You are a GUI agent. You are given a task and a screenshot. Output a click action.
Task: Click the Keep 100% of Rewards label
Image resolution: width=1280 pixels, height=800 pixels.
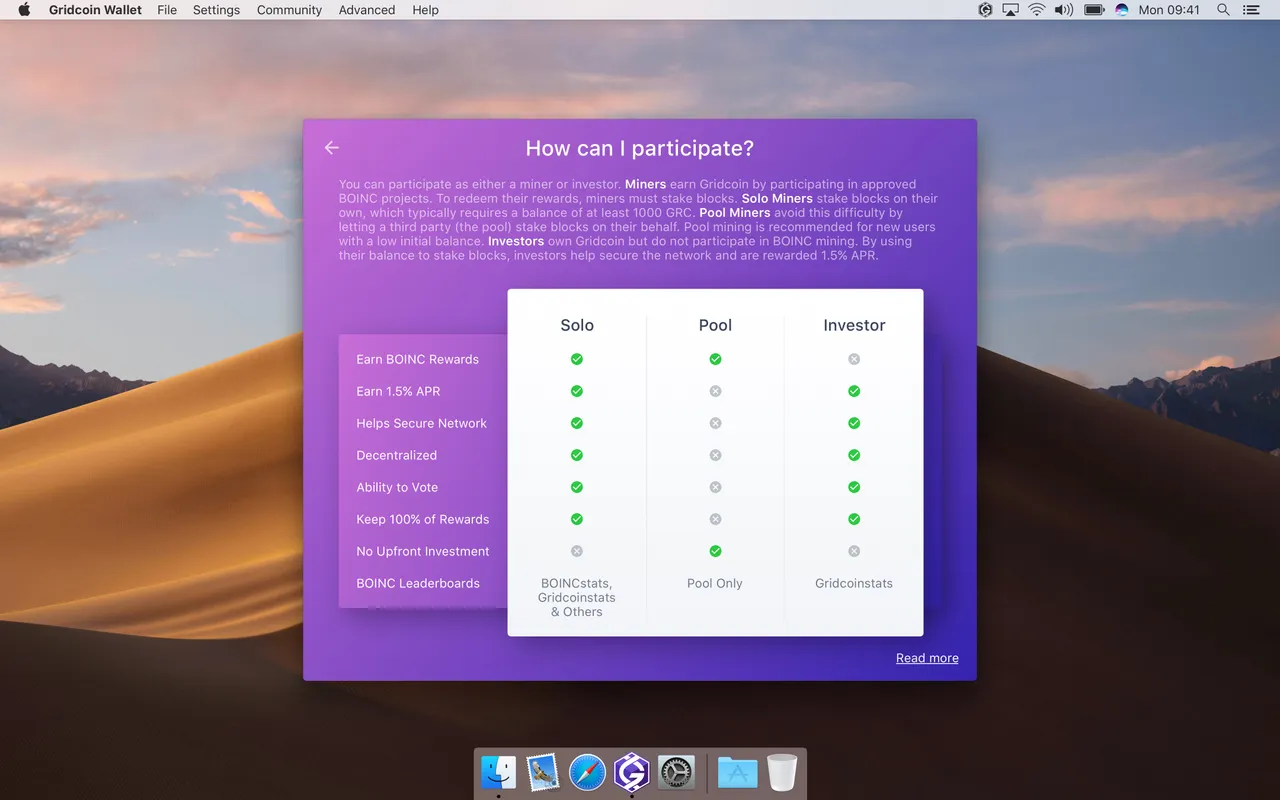click(x=423, y=519)
